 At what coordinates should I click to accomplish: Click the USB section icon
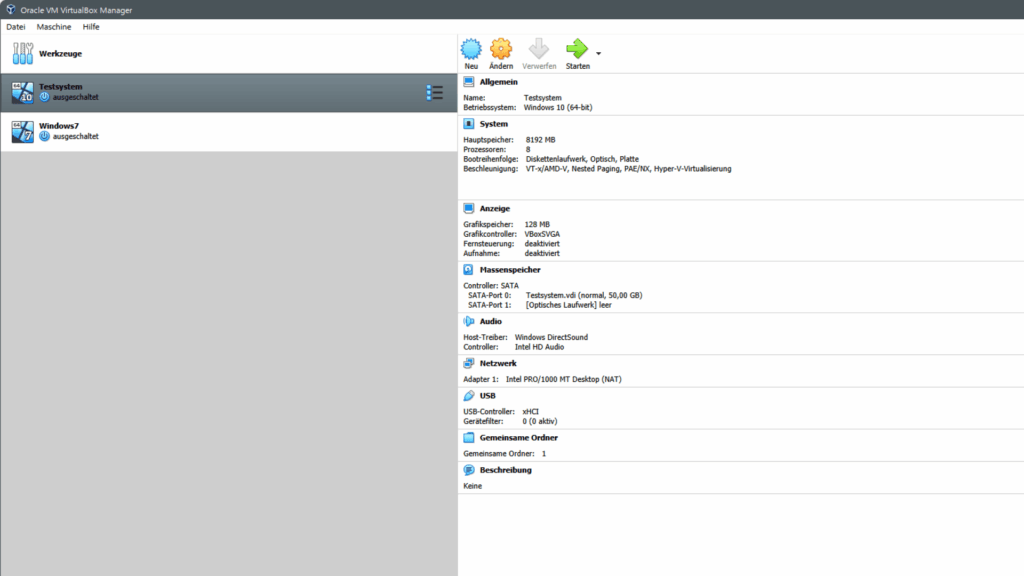[x=469, y=396]
